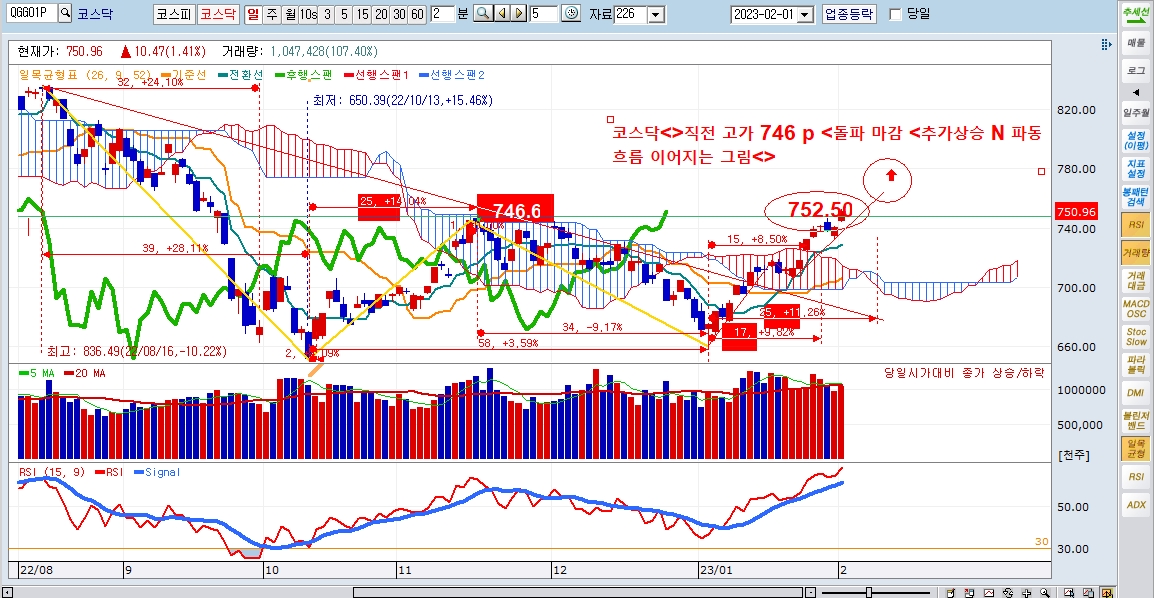Click the orange highlighted icon at bottom toolbar end
The width and height of the screenshot is (1154, 598).
point(1107,592)
